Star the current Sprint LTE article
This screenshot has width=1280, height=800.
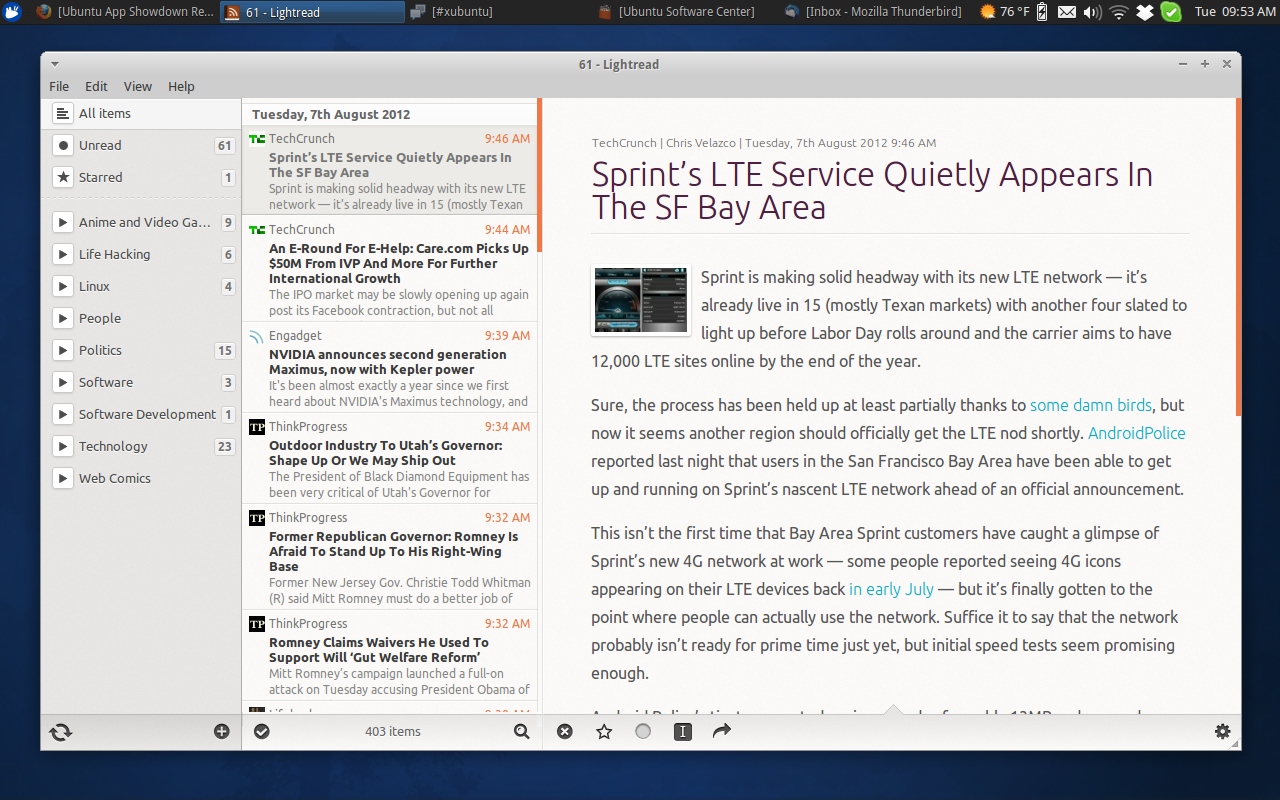(603, 731)
